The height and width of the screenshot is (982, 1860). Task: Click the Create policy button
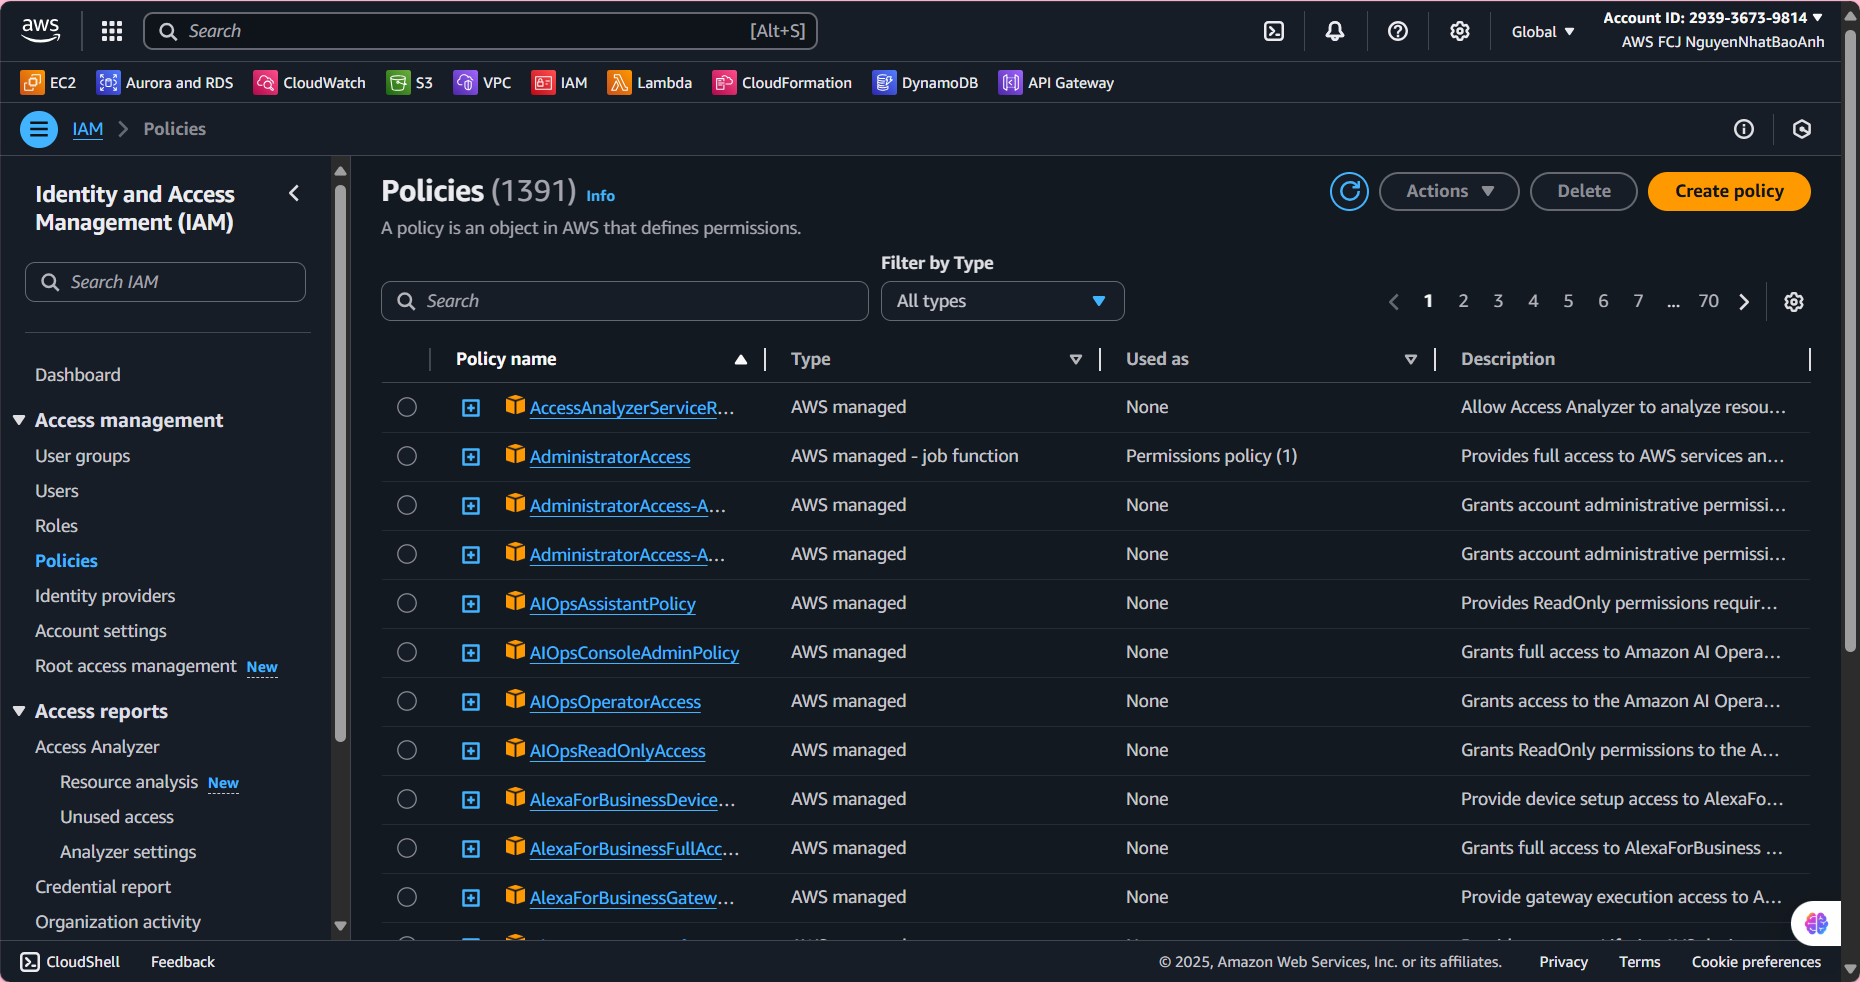coord(1728,191)
